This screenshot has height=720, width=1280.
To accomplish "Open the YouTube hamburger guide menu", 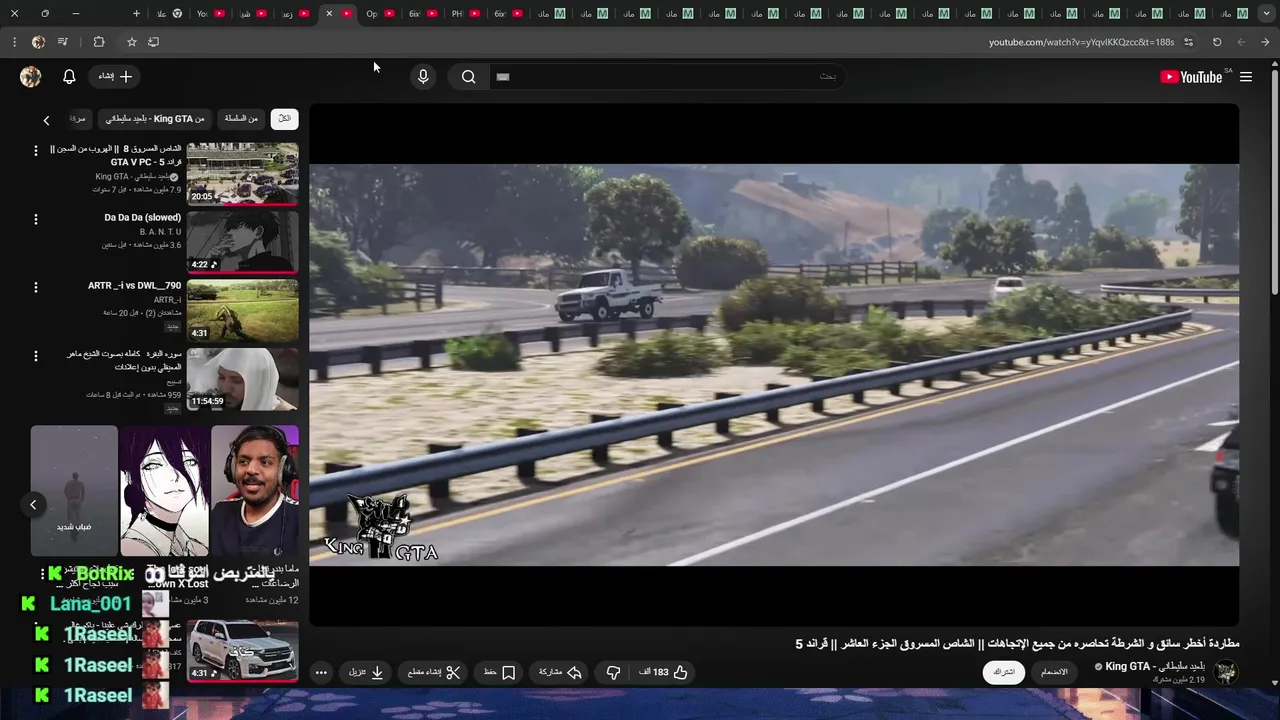I will tap(1246, 77).
